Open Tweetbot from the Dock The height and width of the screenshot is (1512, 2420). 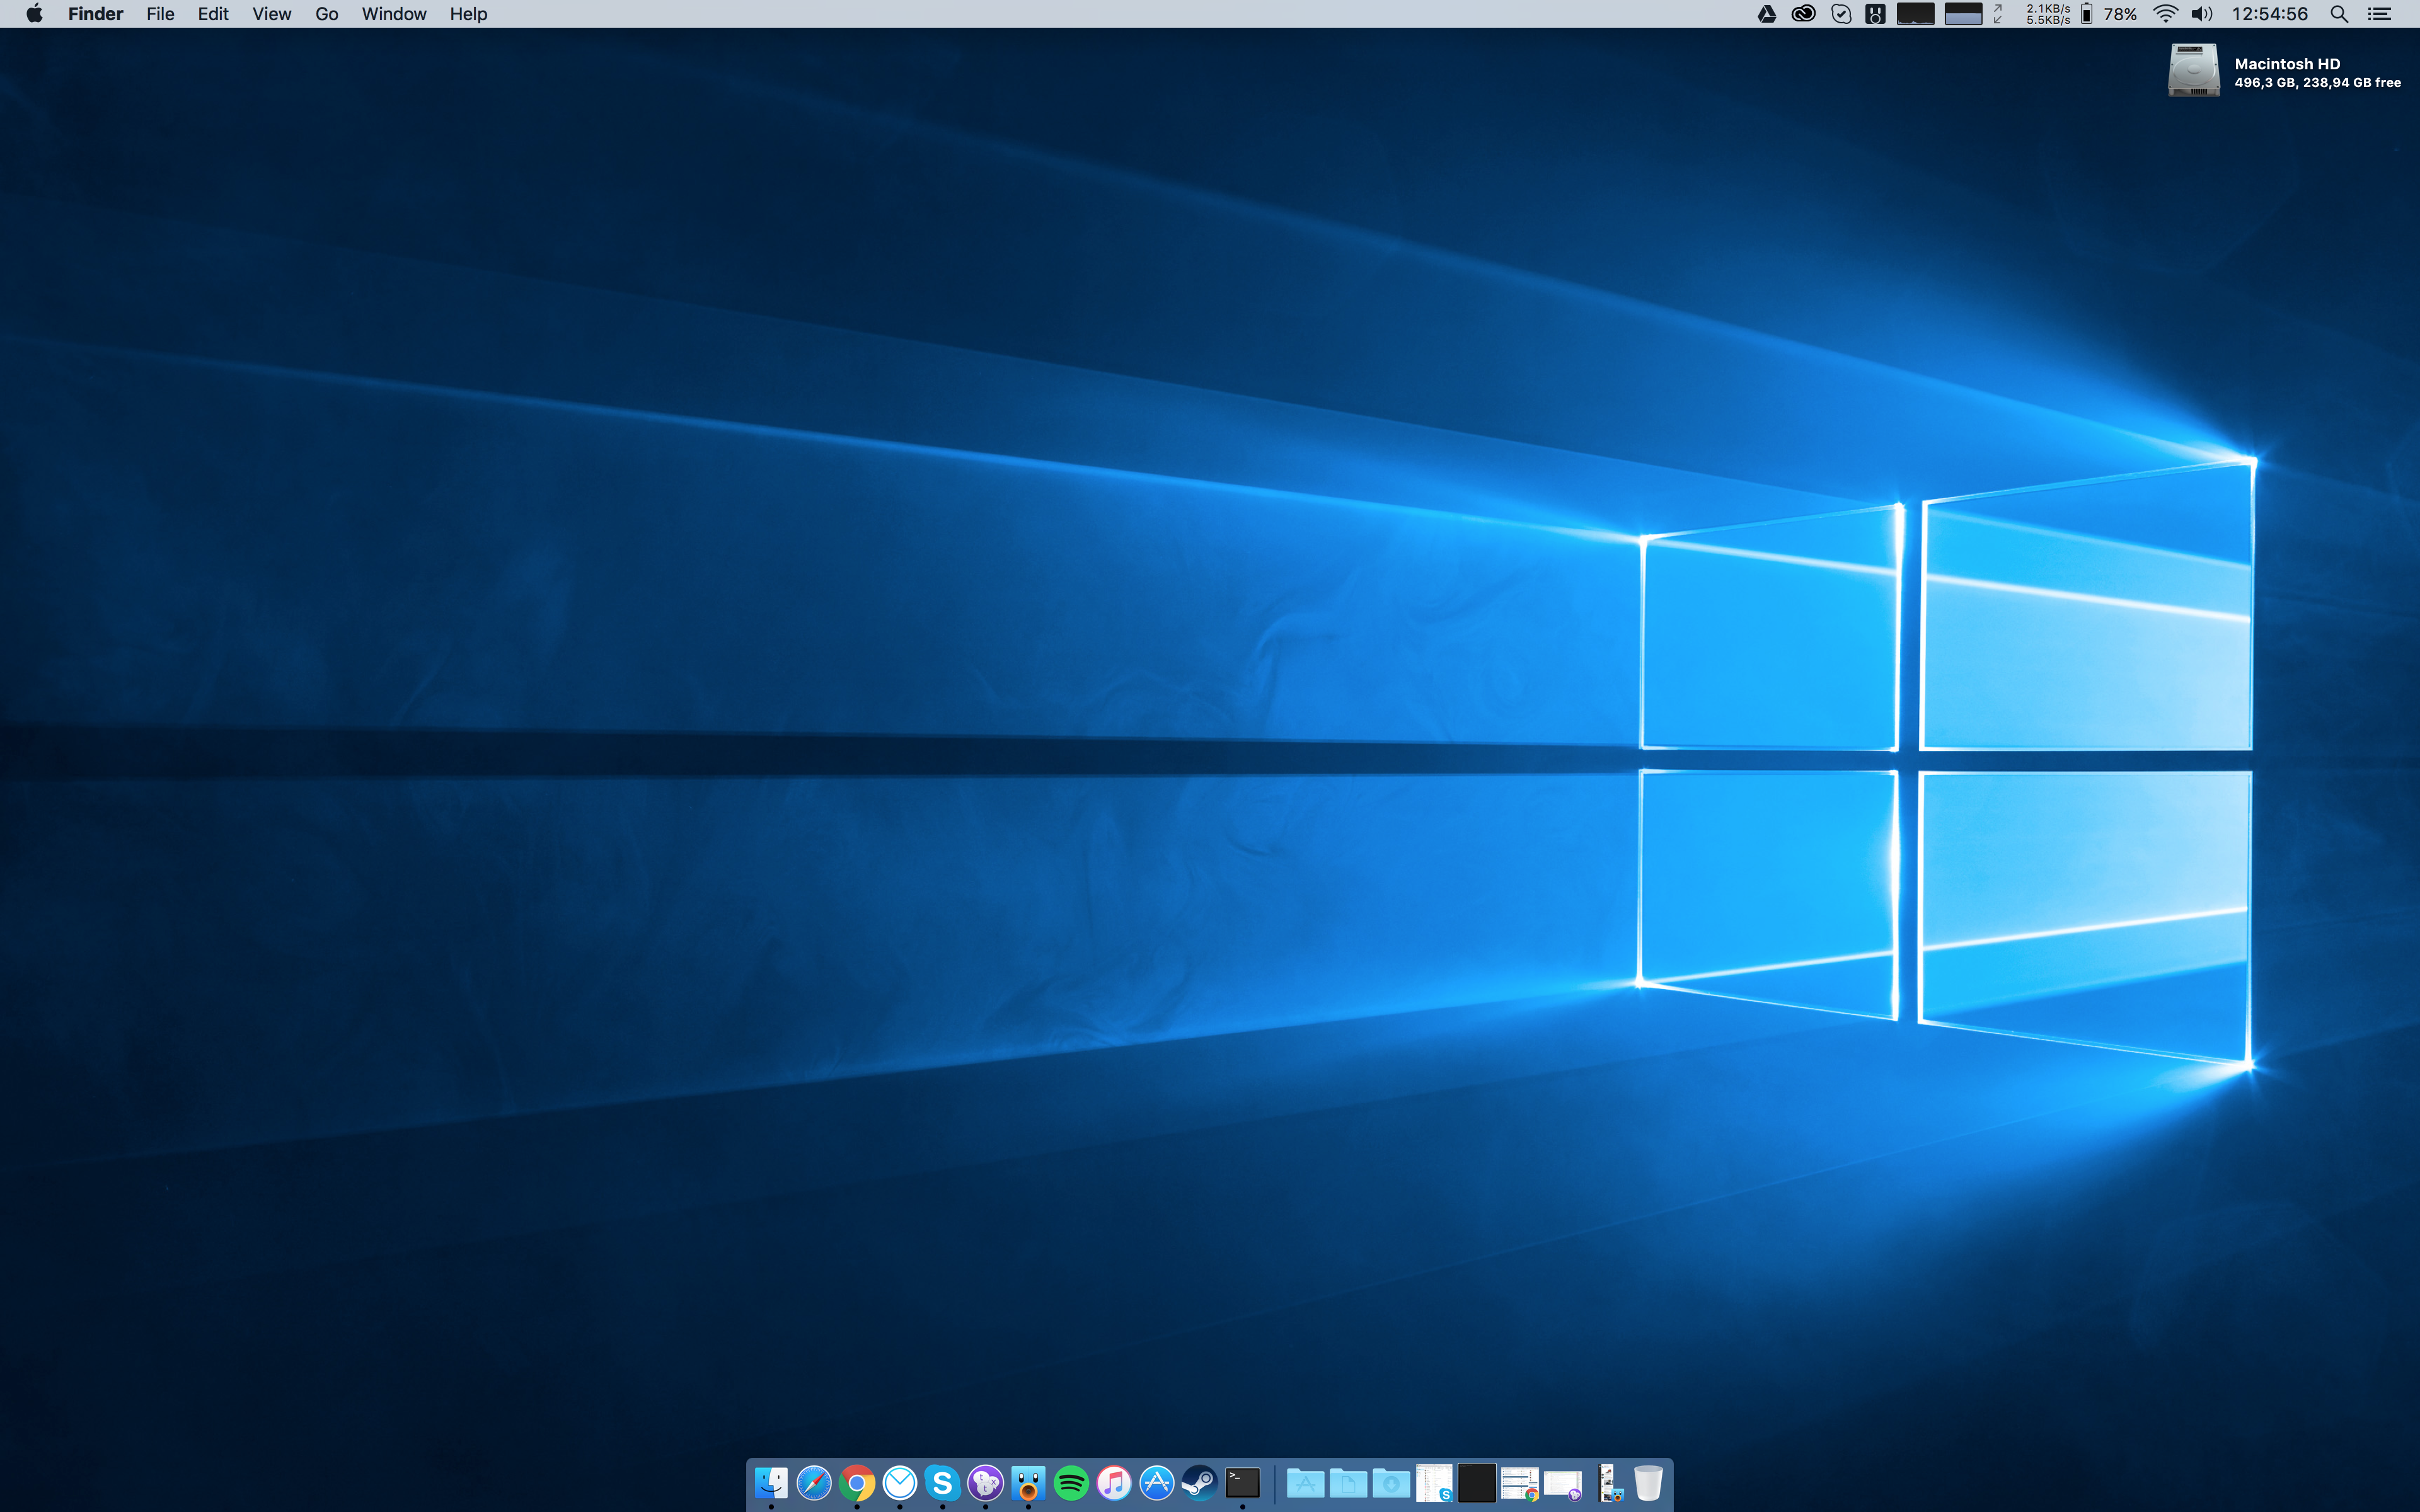pyautogui.click(x=1028, y=1482)
